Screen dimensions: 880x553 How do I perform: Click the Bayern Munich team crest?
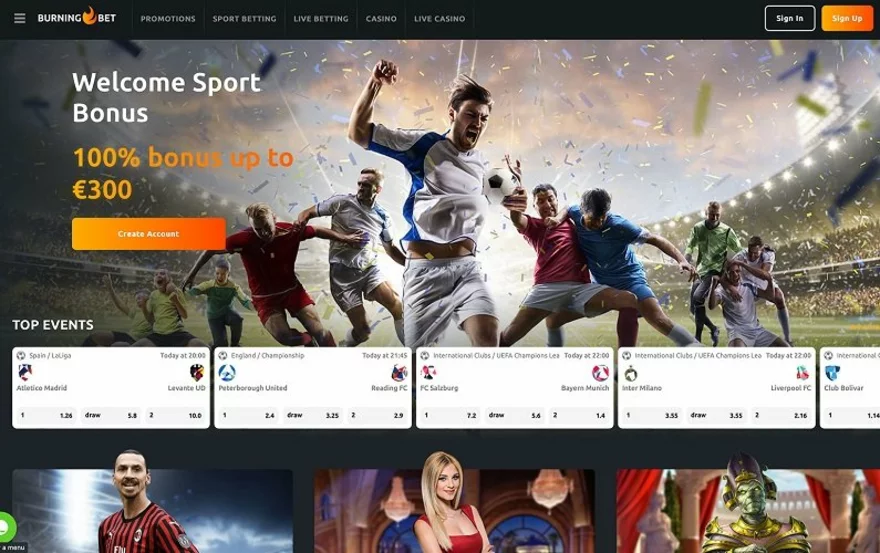(600, 373)
